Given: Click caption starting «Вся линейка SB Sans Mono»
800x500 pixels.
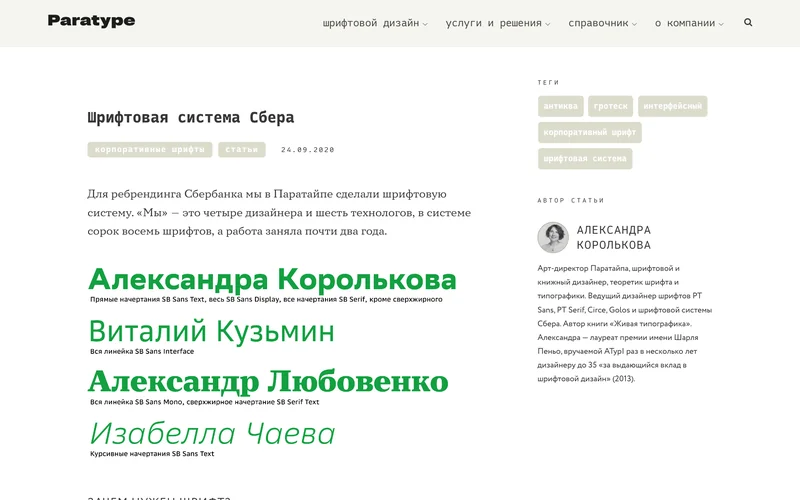Looking at the screenshot, I should tap(205, 402).
